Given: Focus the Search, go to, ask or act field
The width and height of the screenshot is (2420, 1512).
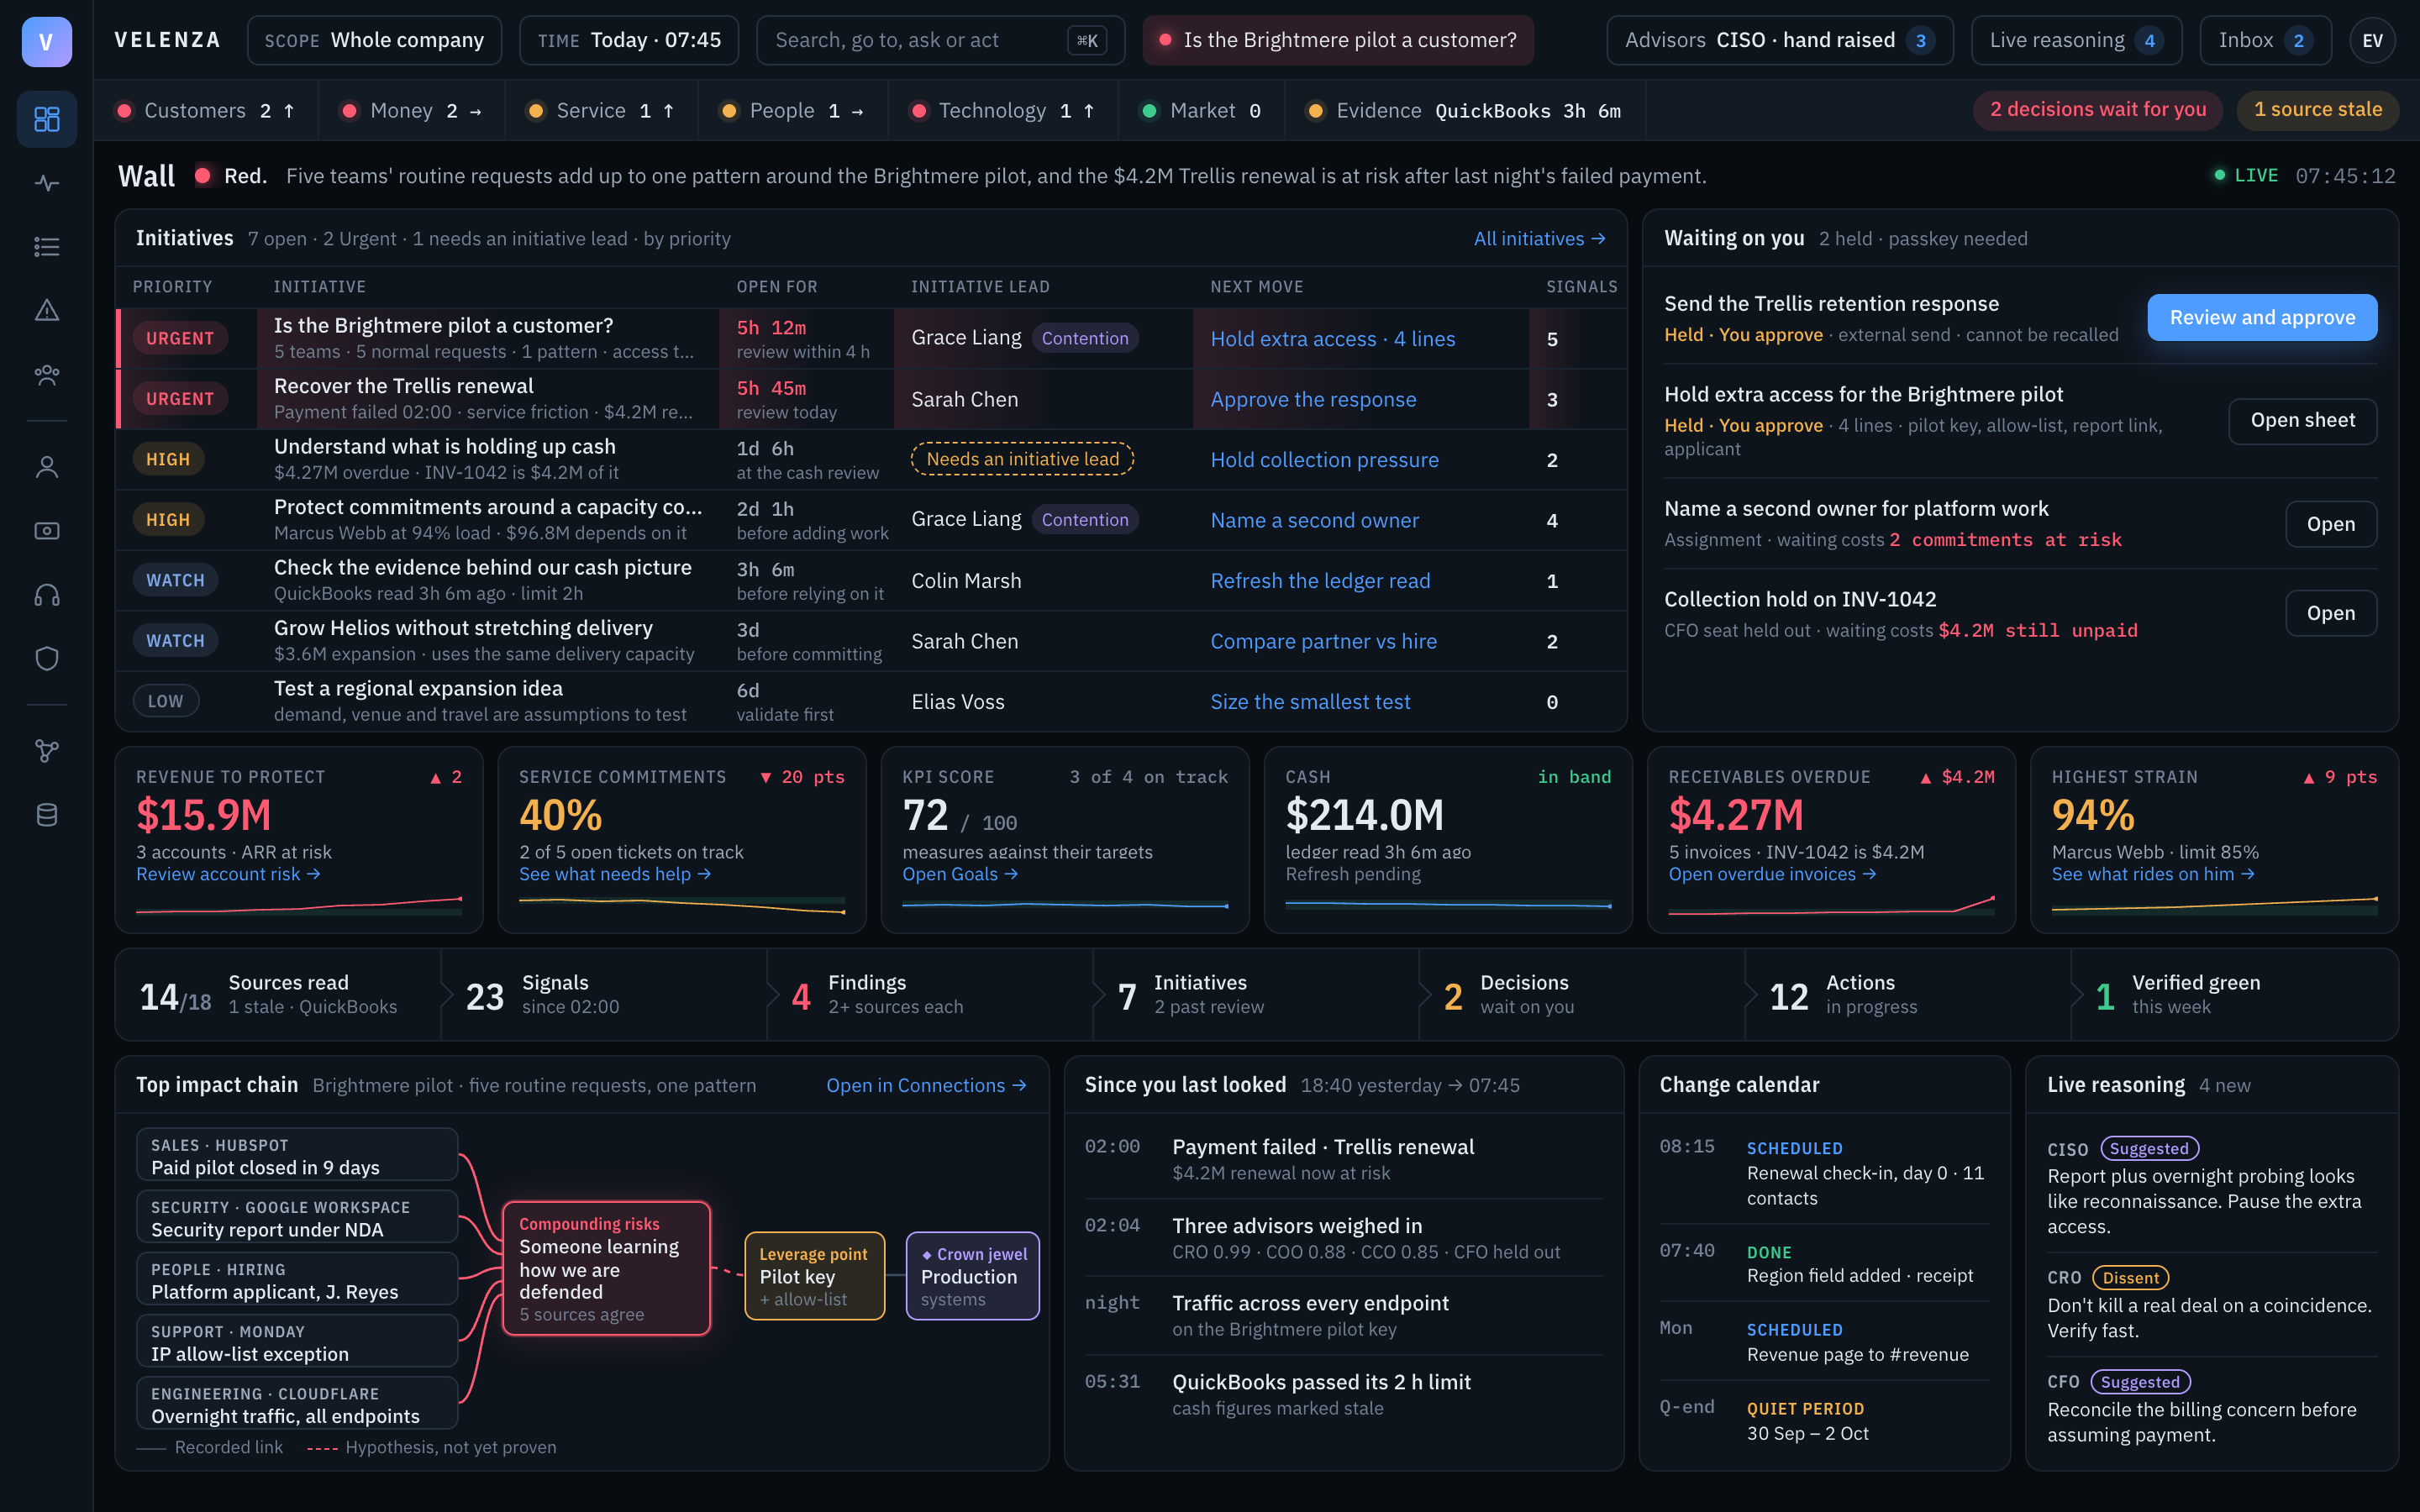Looking at the screenshot, I should (940, 41).
